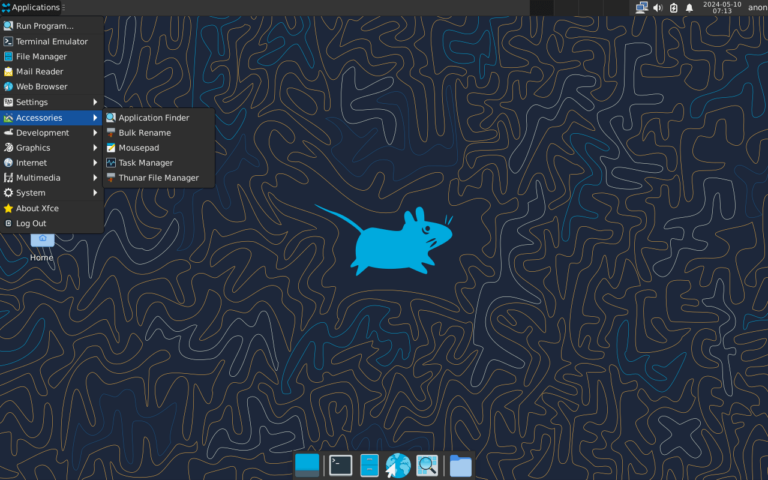
Task: Open file manager cabinet icon in dock
Action: tap(369, 465)
